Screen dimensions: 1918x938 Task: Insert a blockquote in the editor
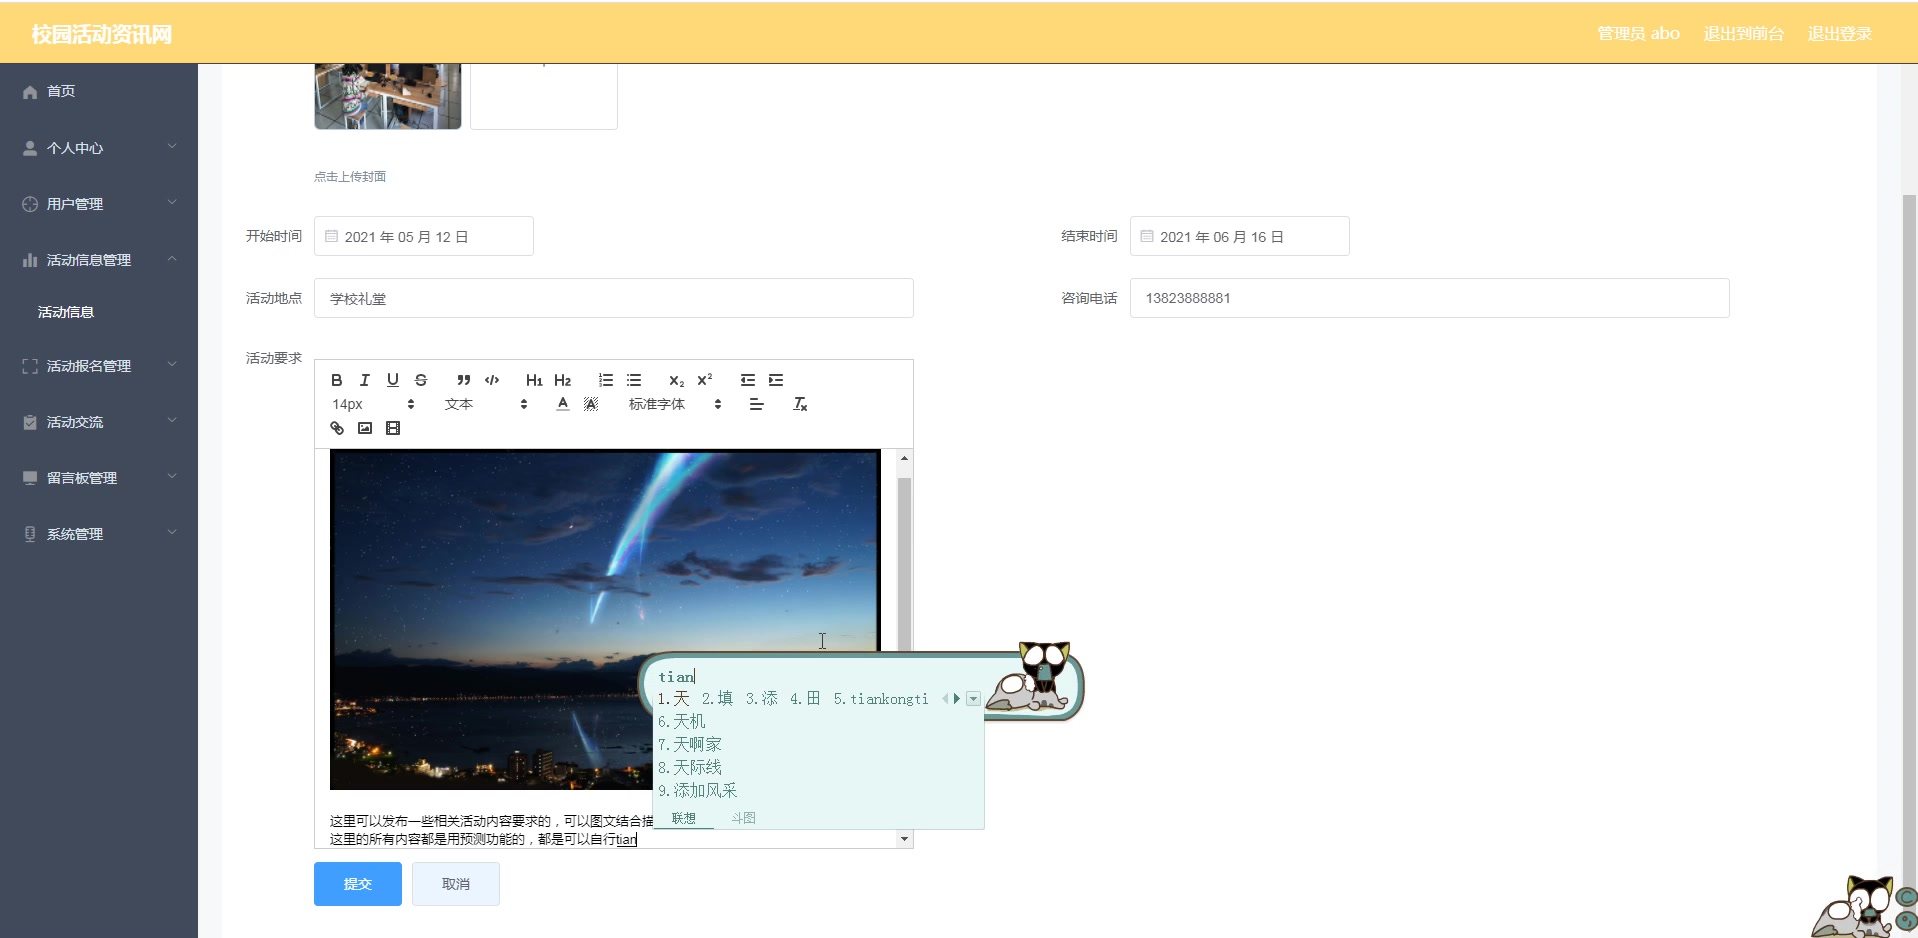click(463, 380)
